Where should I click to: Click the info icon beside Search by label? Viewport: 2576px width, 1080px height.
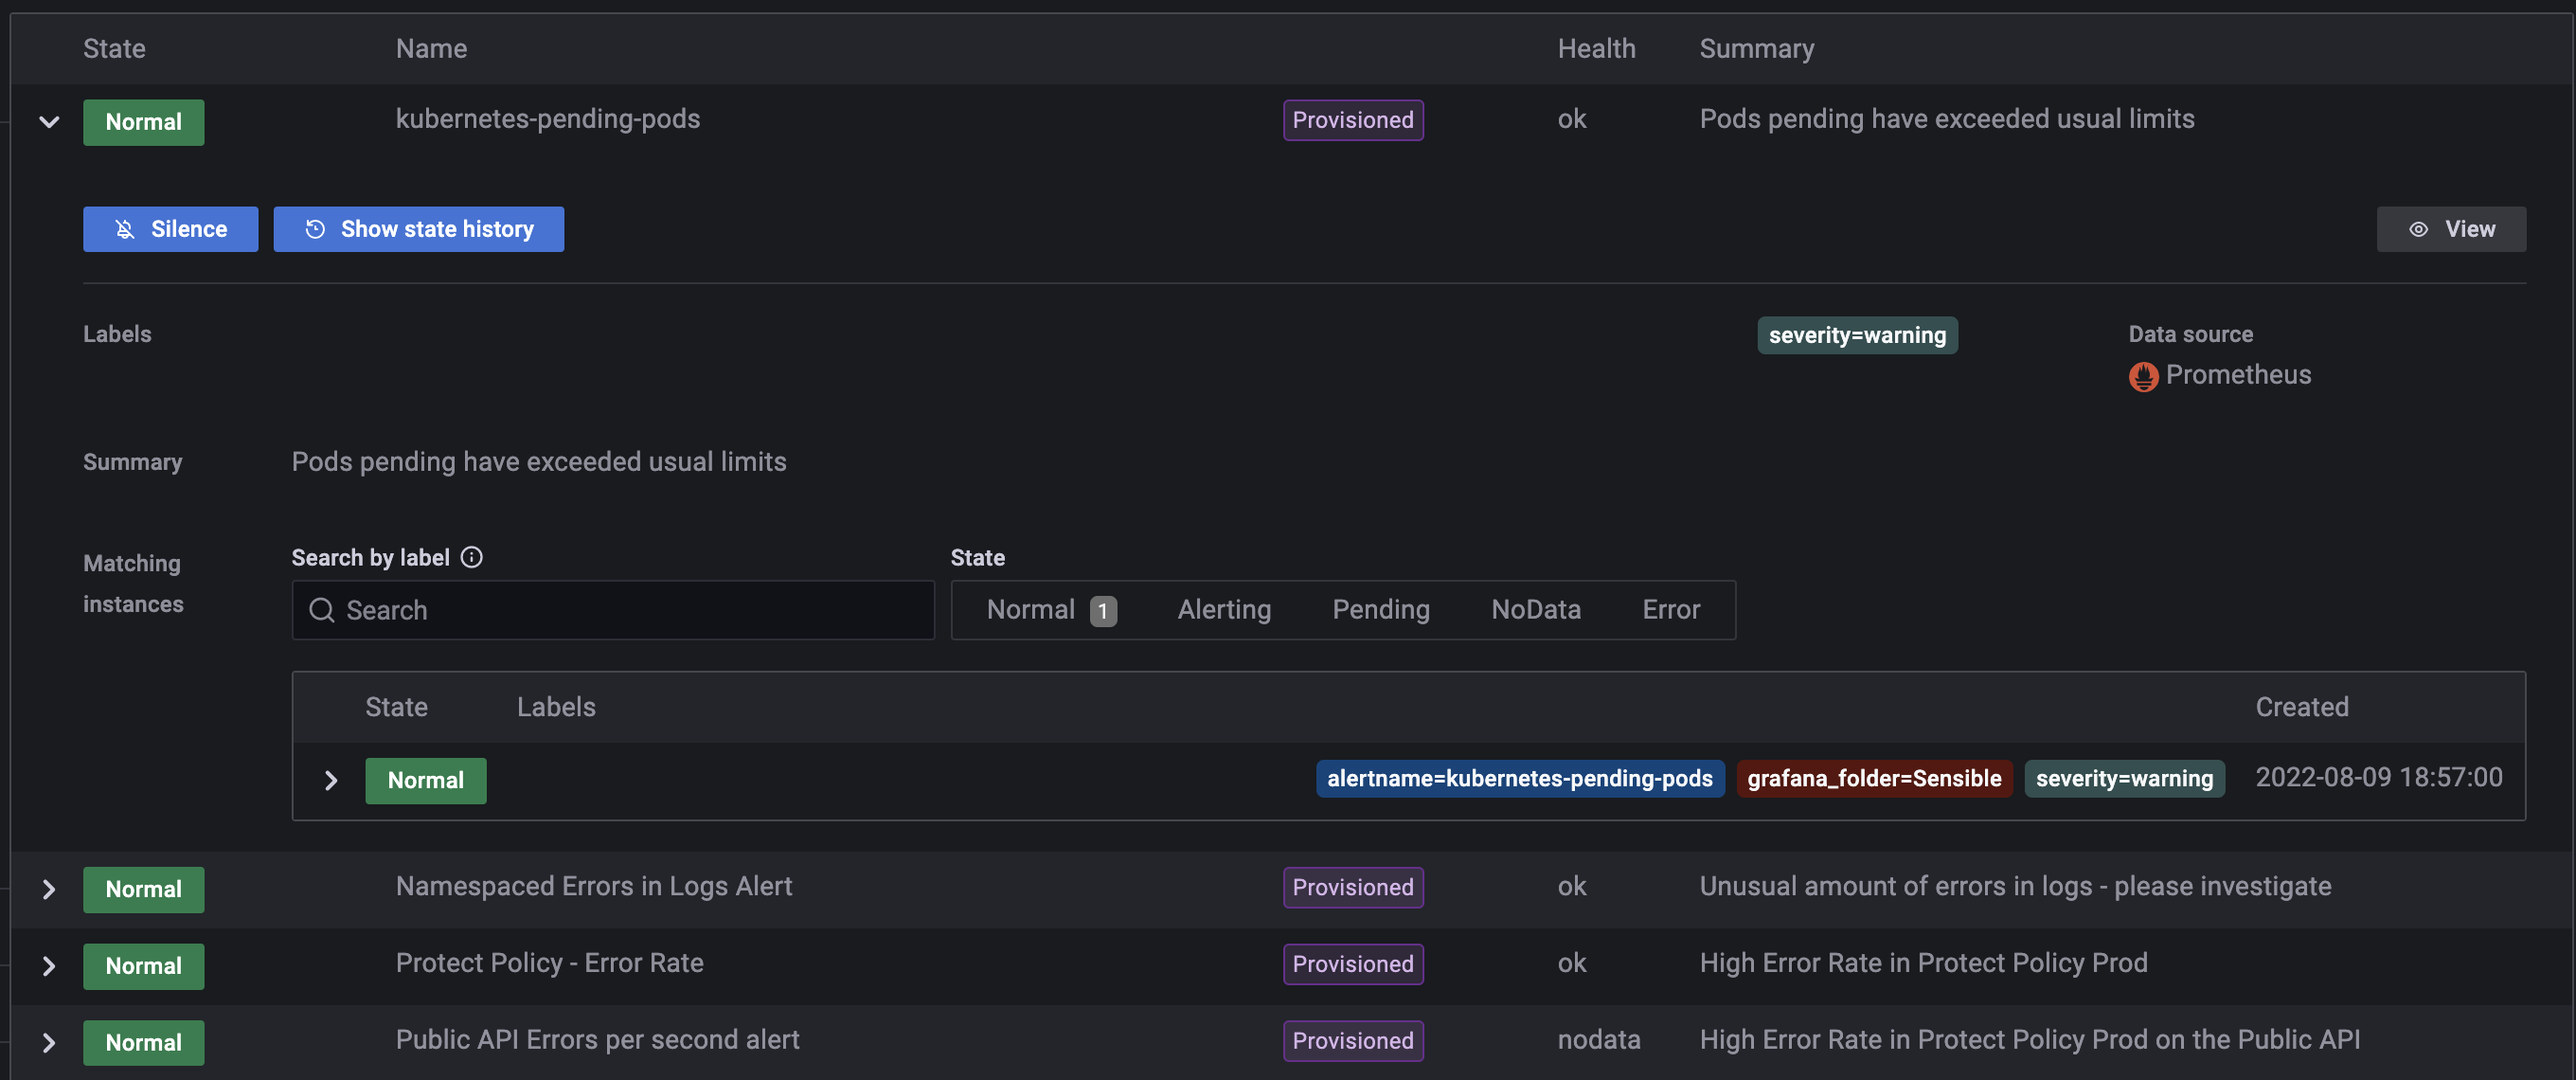pos(472,557)
